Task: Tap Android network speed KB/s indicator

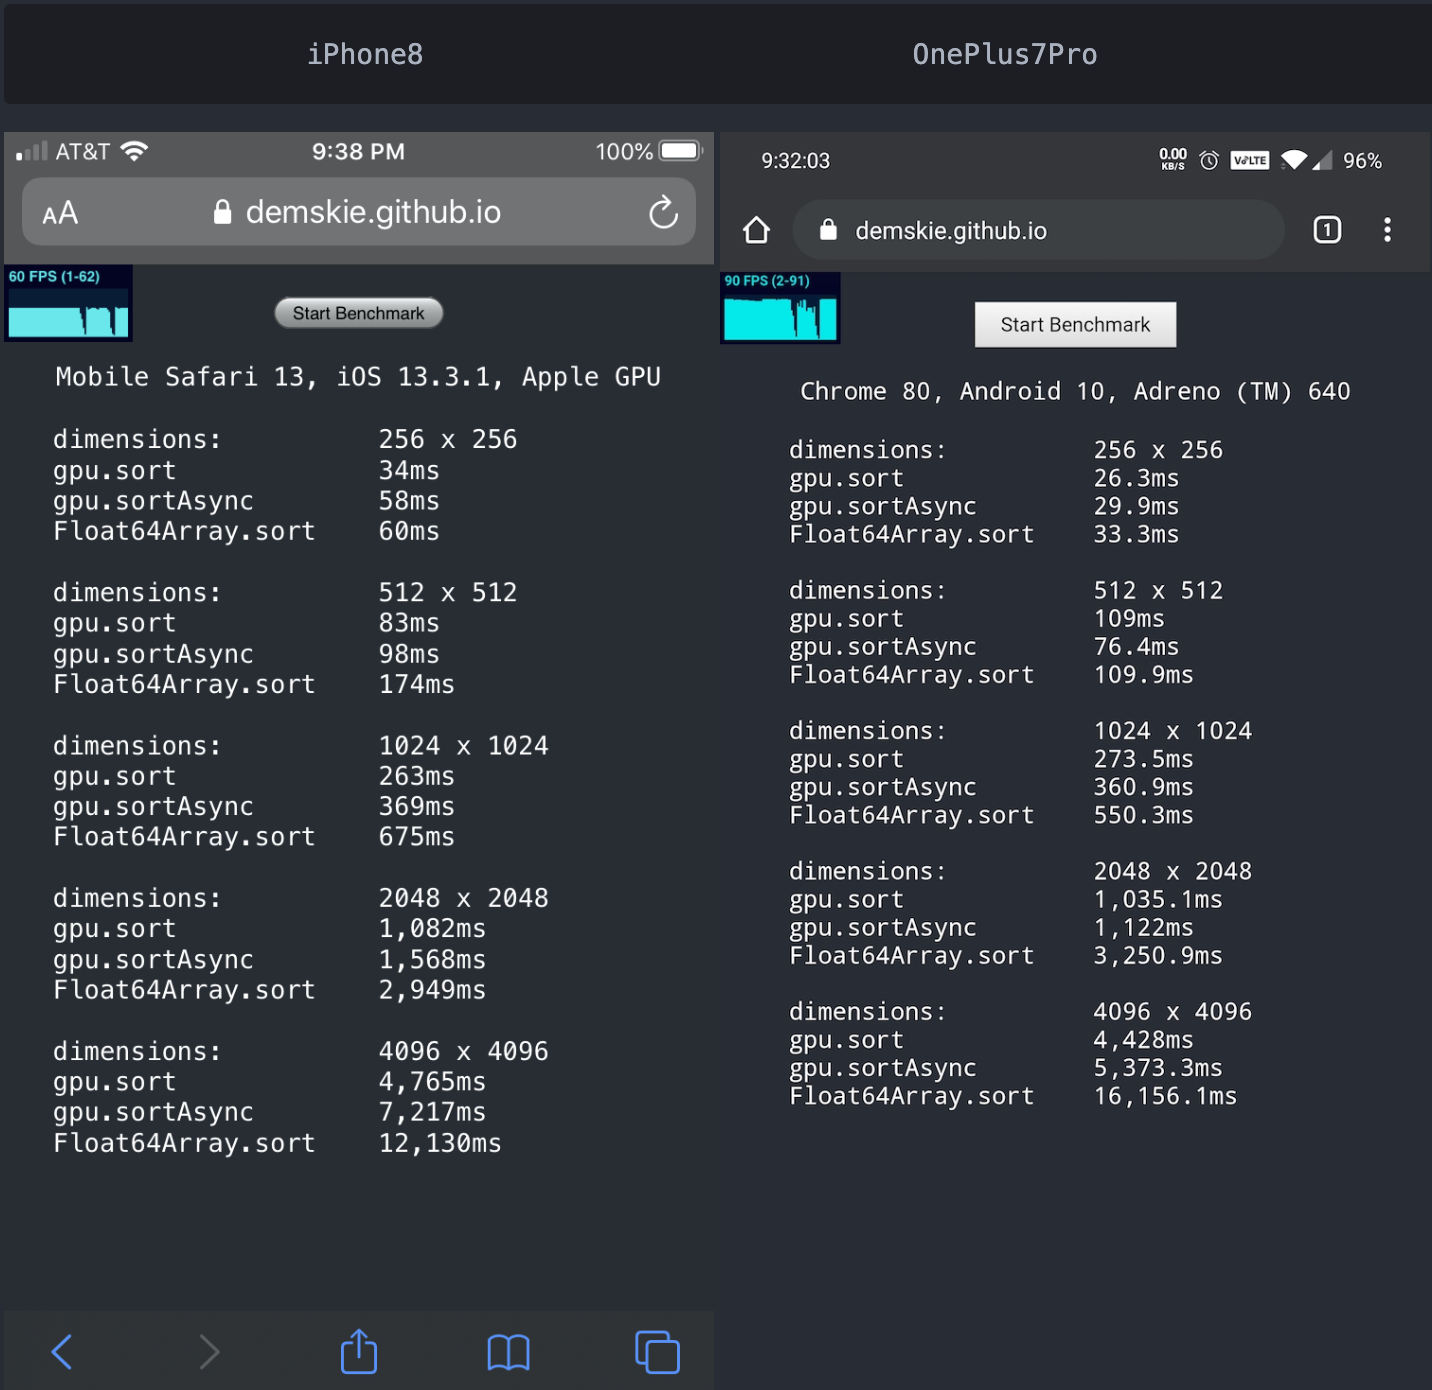Action: (x=1173, y=159)
